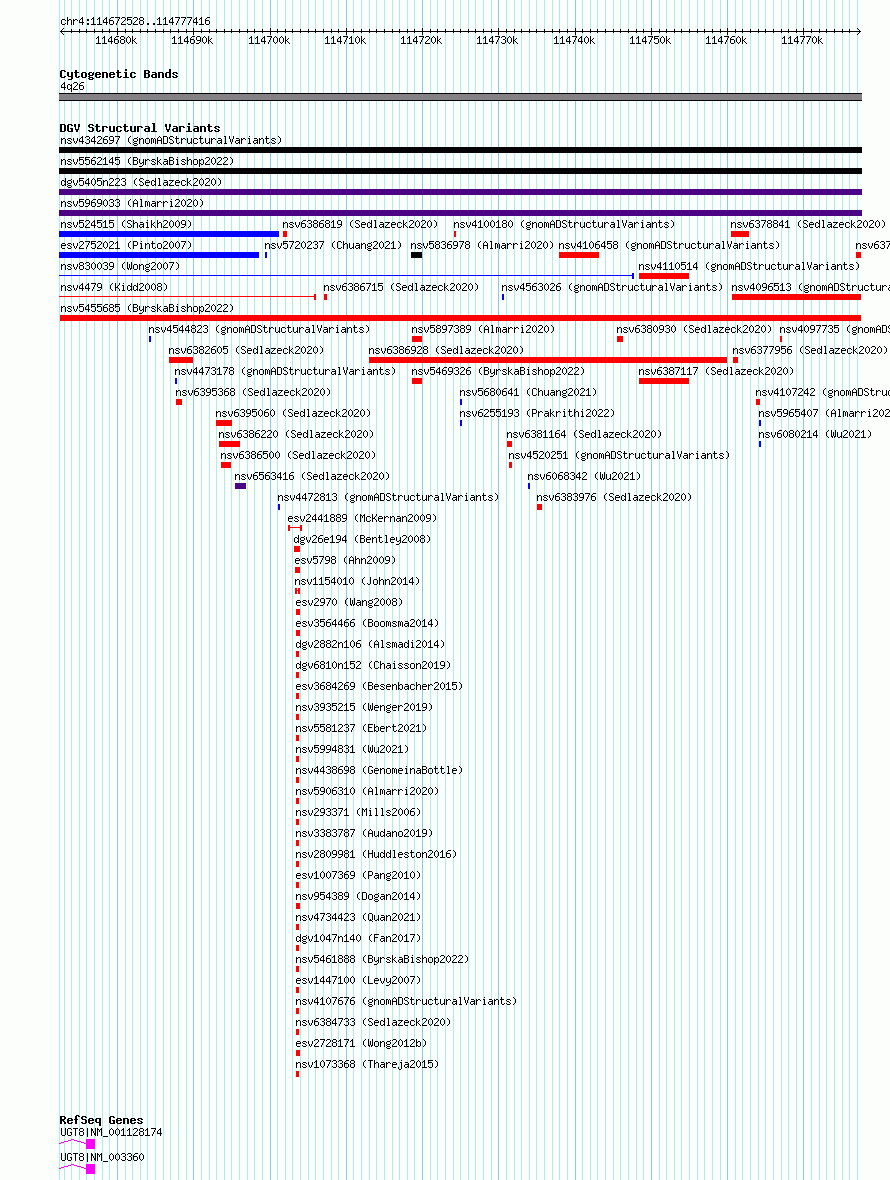Click the nsv4342697 gnomADStructuralVariants label
This screenshot has width=890, height=1180.
(171, 140)
